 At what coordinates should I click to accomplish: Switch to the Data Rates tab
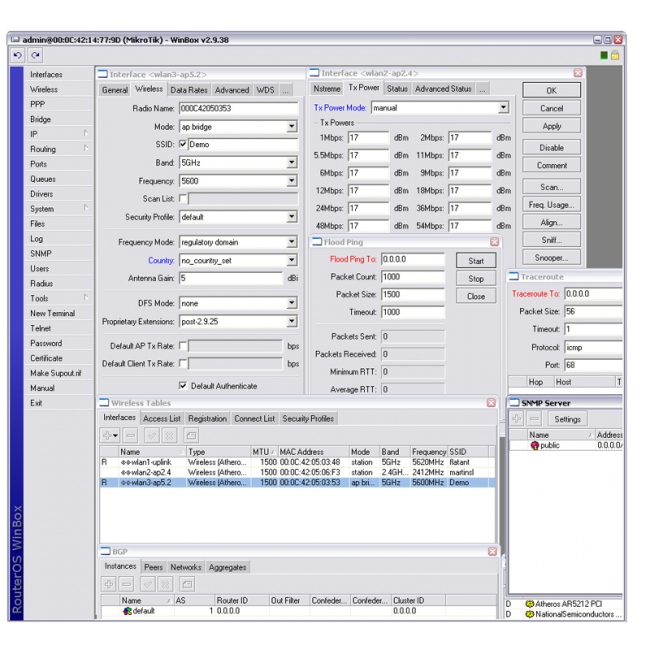(189, 90)
